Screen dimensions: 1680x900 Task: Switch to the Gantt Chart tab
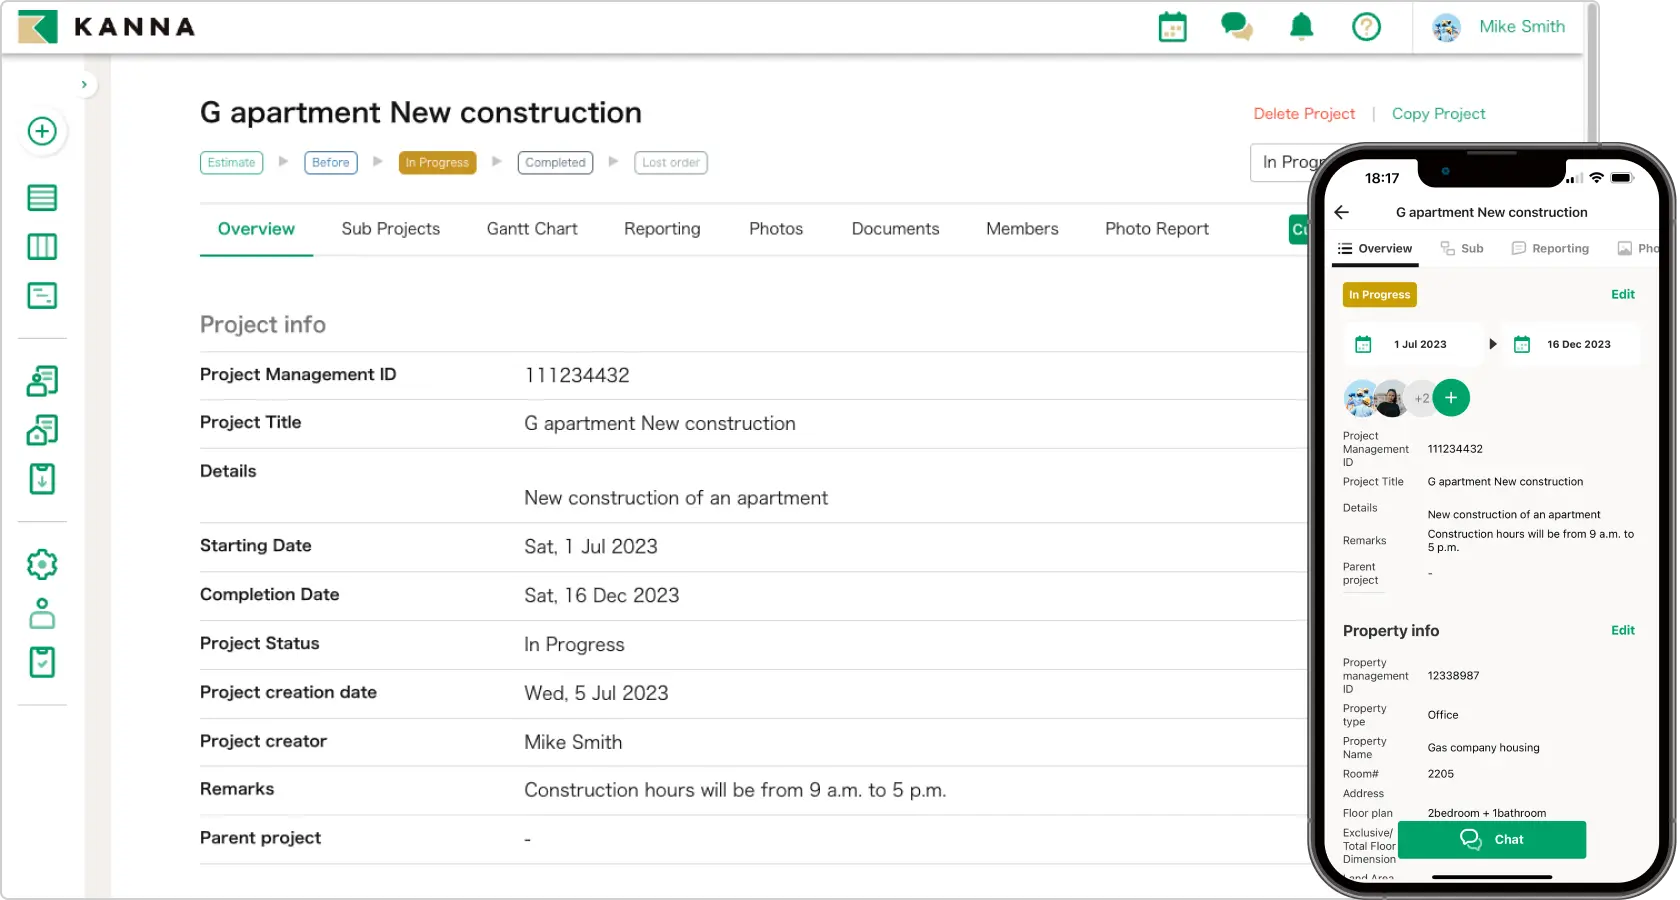(532, 229)
